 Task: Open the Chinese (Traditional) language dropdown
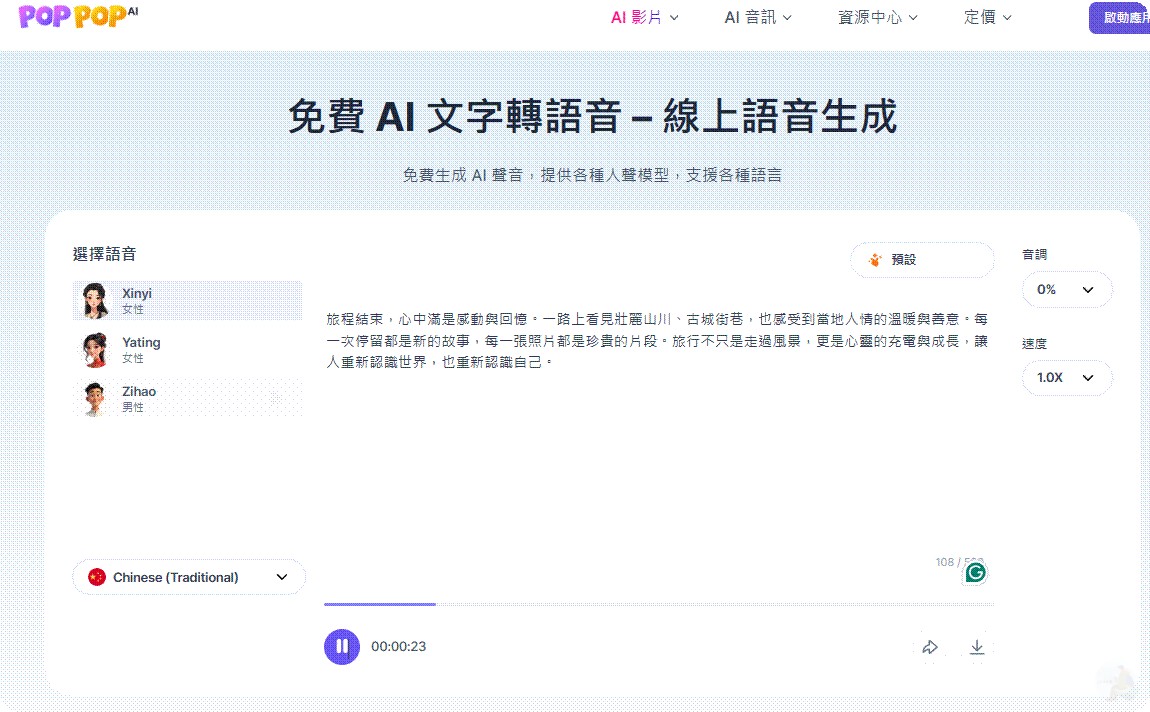tap(188, 577)
